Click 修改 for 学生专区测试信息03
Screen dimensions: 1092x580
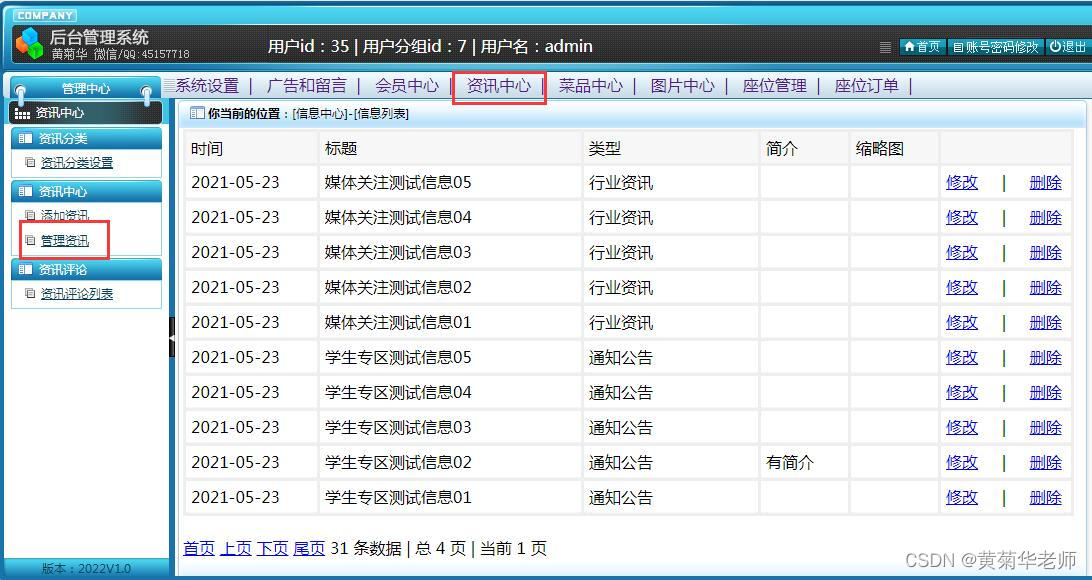pos(962,427)
